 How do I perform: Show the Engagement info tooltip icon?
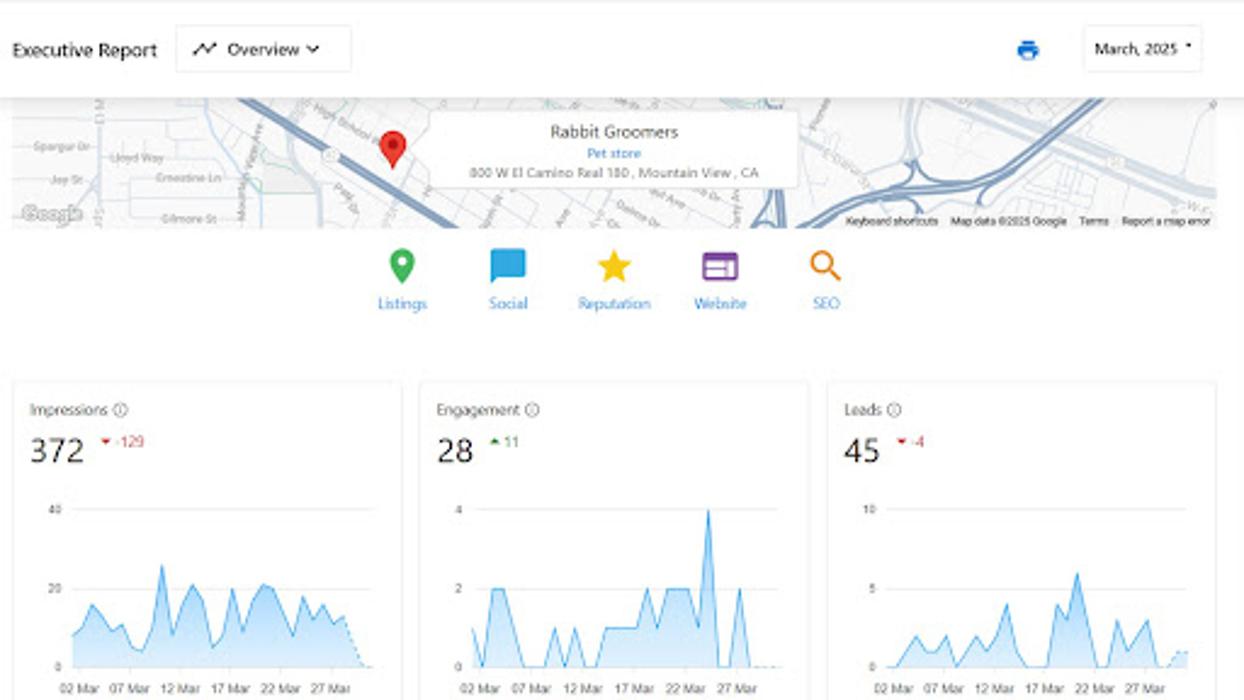(x=532, y=410)
